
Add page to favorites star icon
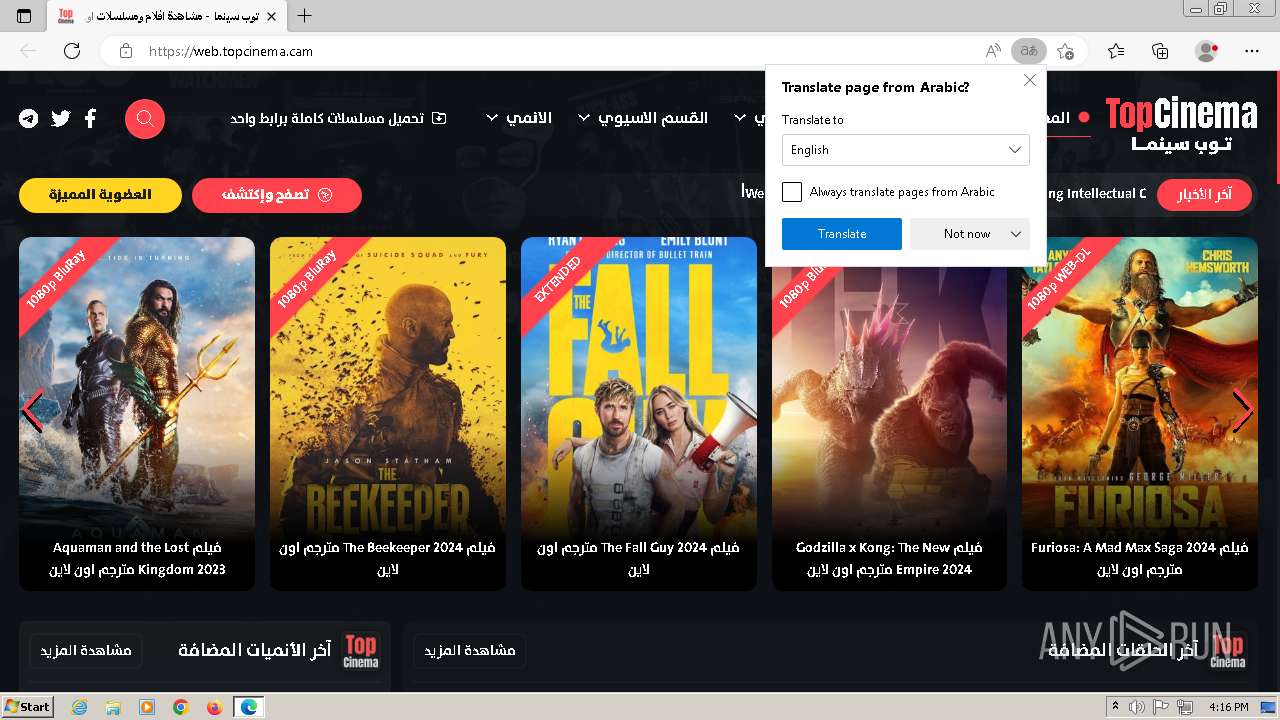tap(1066, 51)
